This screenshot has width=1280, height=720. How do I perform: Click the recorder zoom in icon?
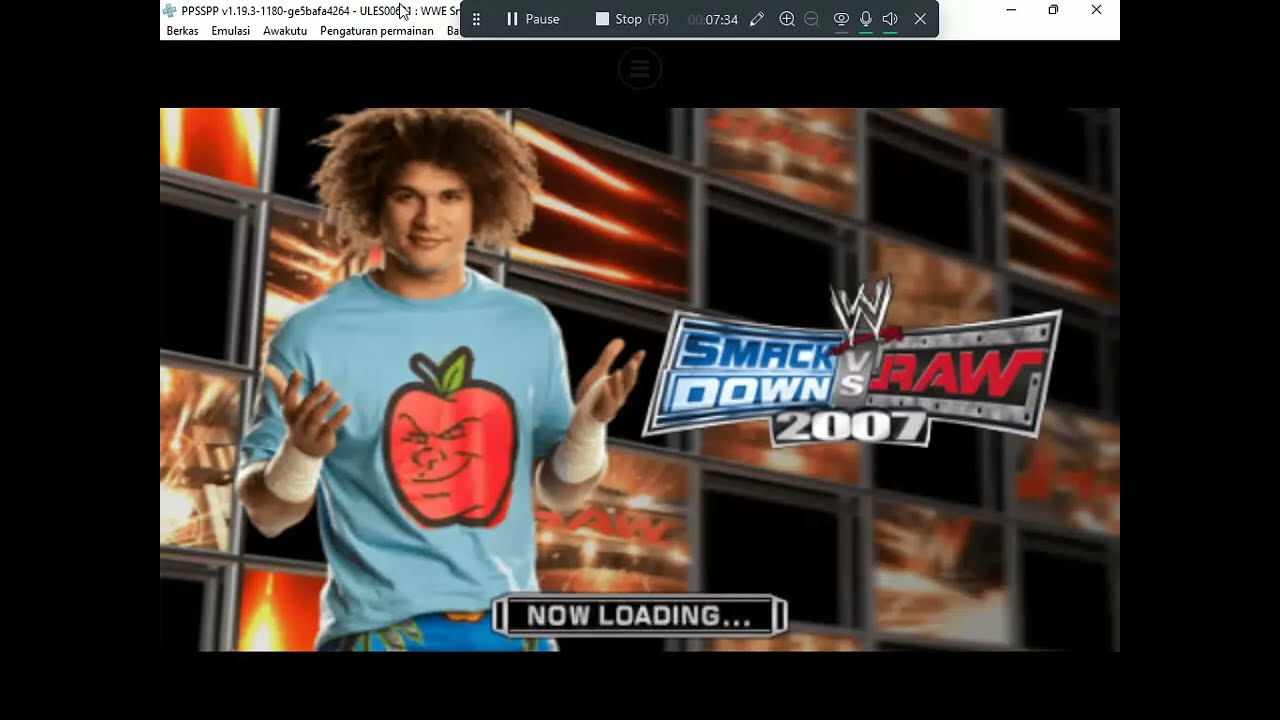787,19
